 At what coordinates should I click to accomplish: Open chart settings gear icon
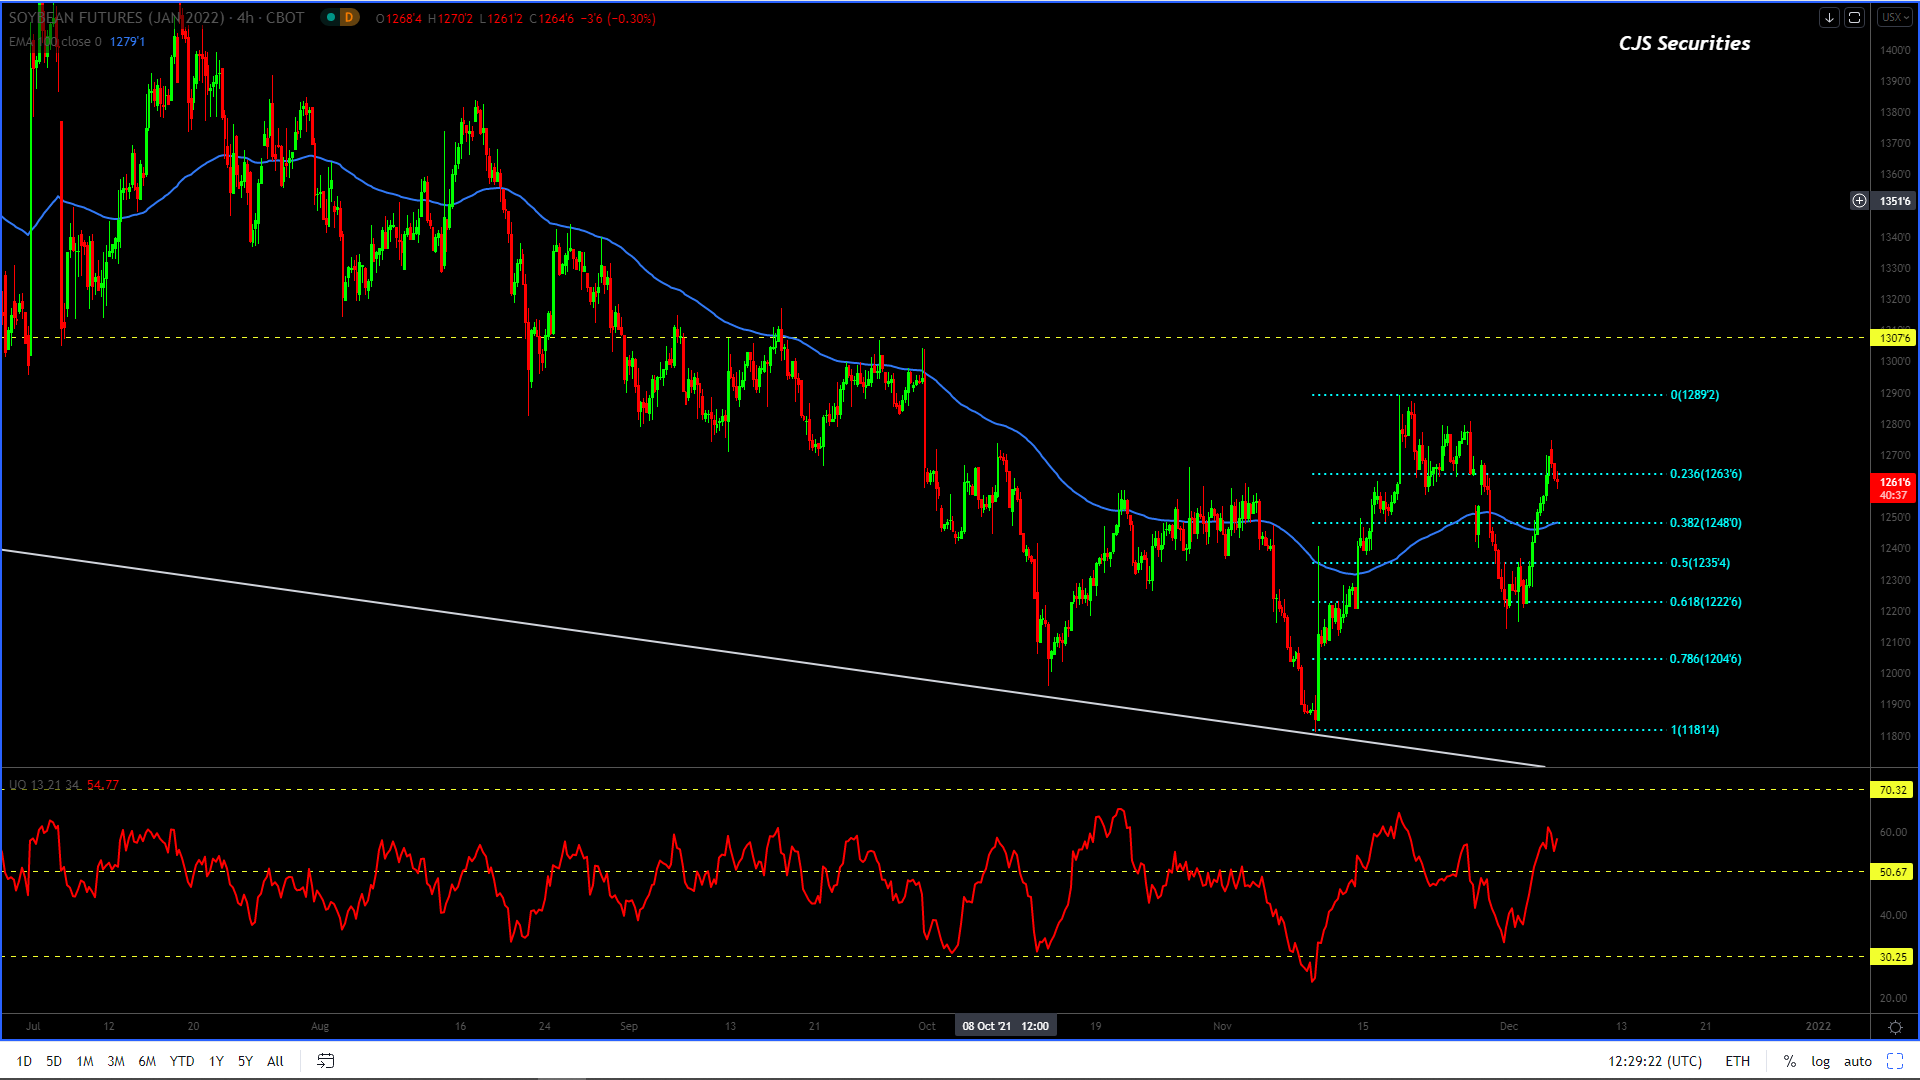[1894, 1027]
